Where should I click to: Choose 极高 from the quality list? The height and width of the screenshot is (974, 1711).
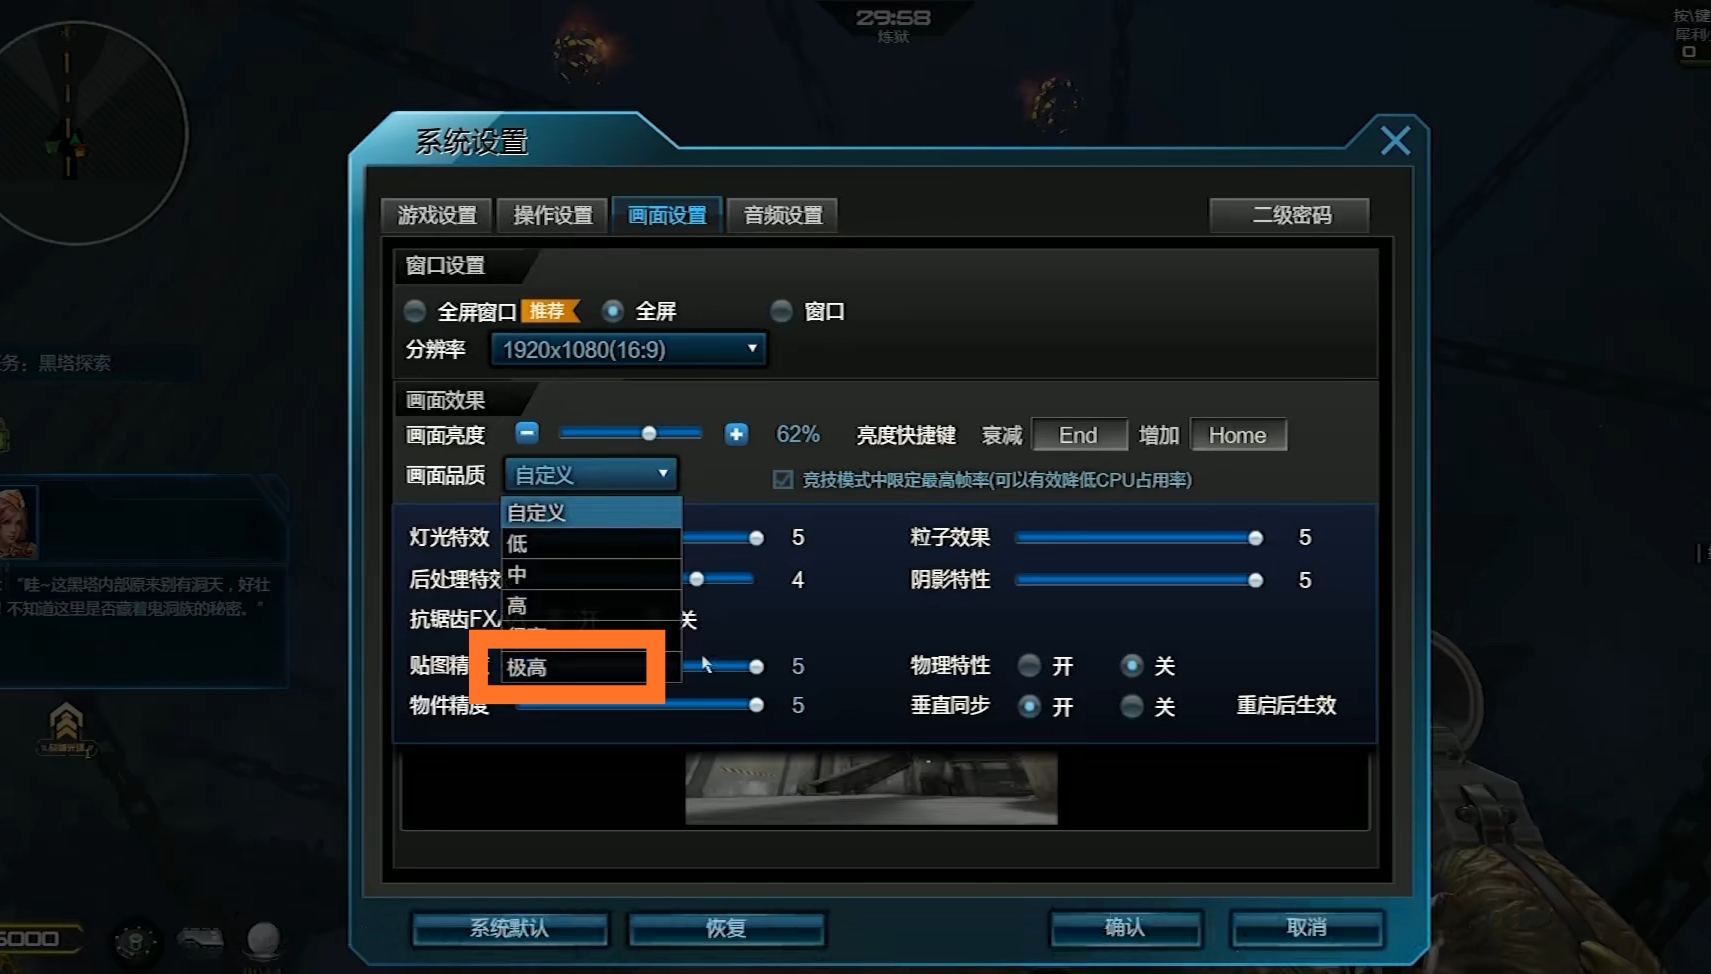(574, 667)
